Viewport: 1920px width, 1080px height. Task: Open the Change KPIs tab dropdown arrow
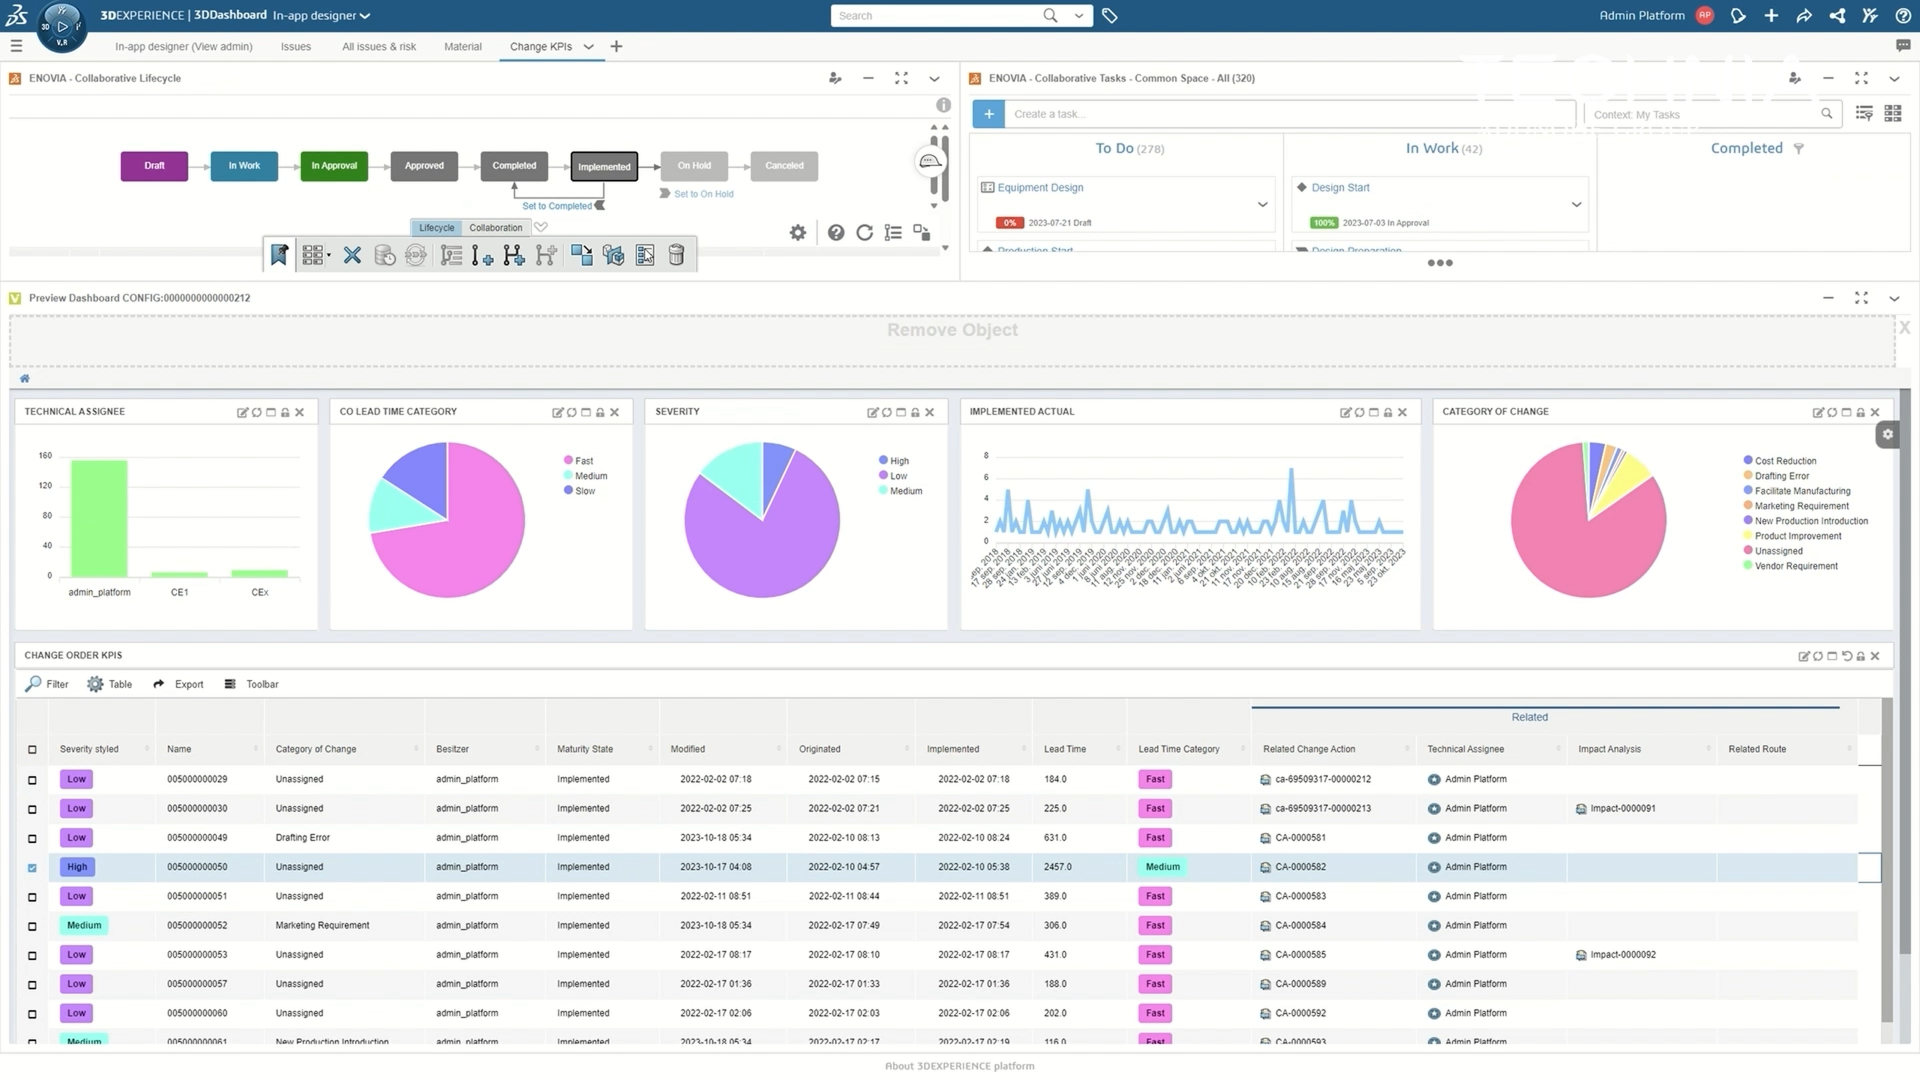pos(589,46)
